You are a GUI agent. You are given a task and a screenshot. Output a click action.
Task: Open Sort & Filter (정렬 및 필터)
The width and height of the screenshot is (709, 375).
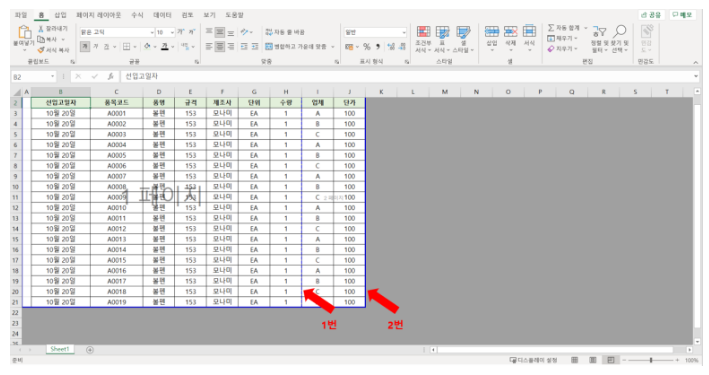[x=599, y=38]
